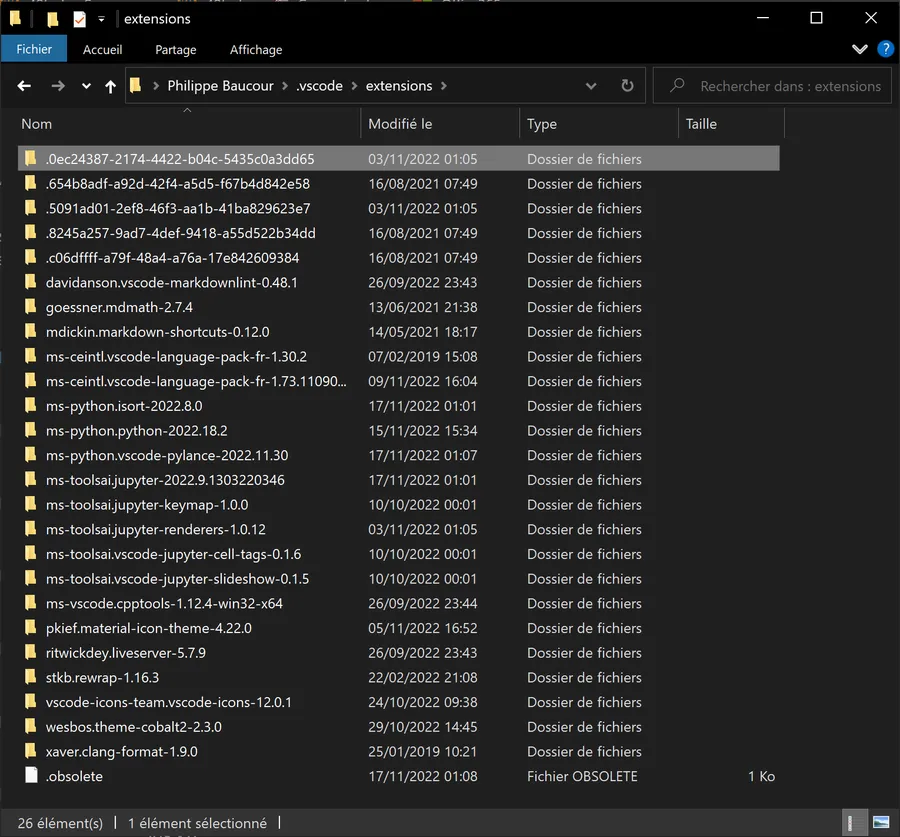This screenshot has height=837, width=900.
Task: Select the ms-python.isort-2022.8.0 folder
Action: tap(124, 406)
